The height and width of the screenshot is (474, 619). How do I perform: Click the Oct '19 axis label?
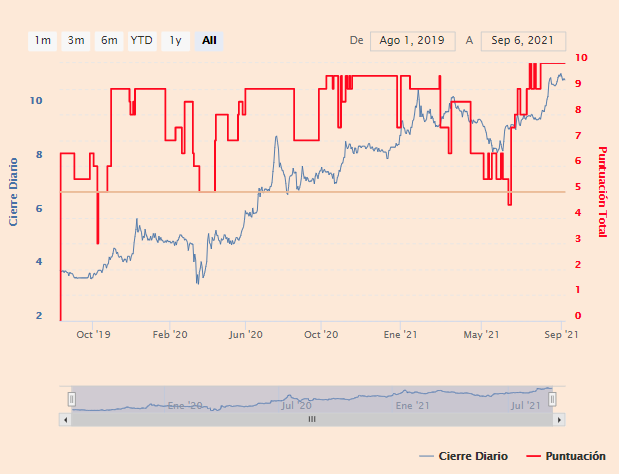94,335
